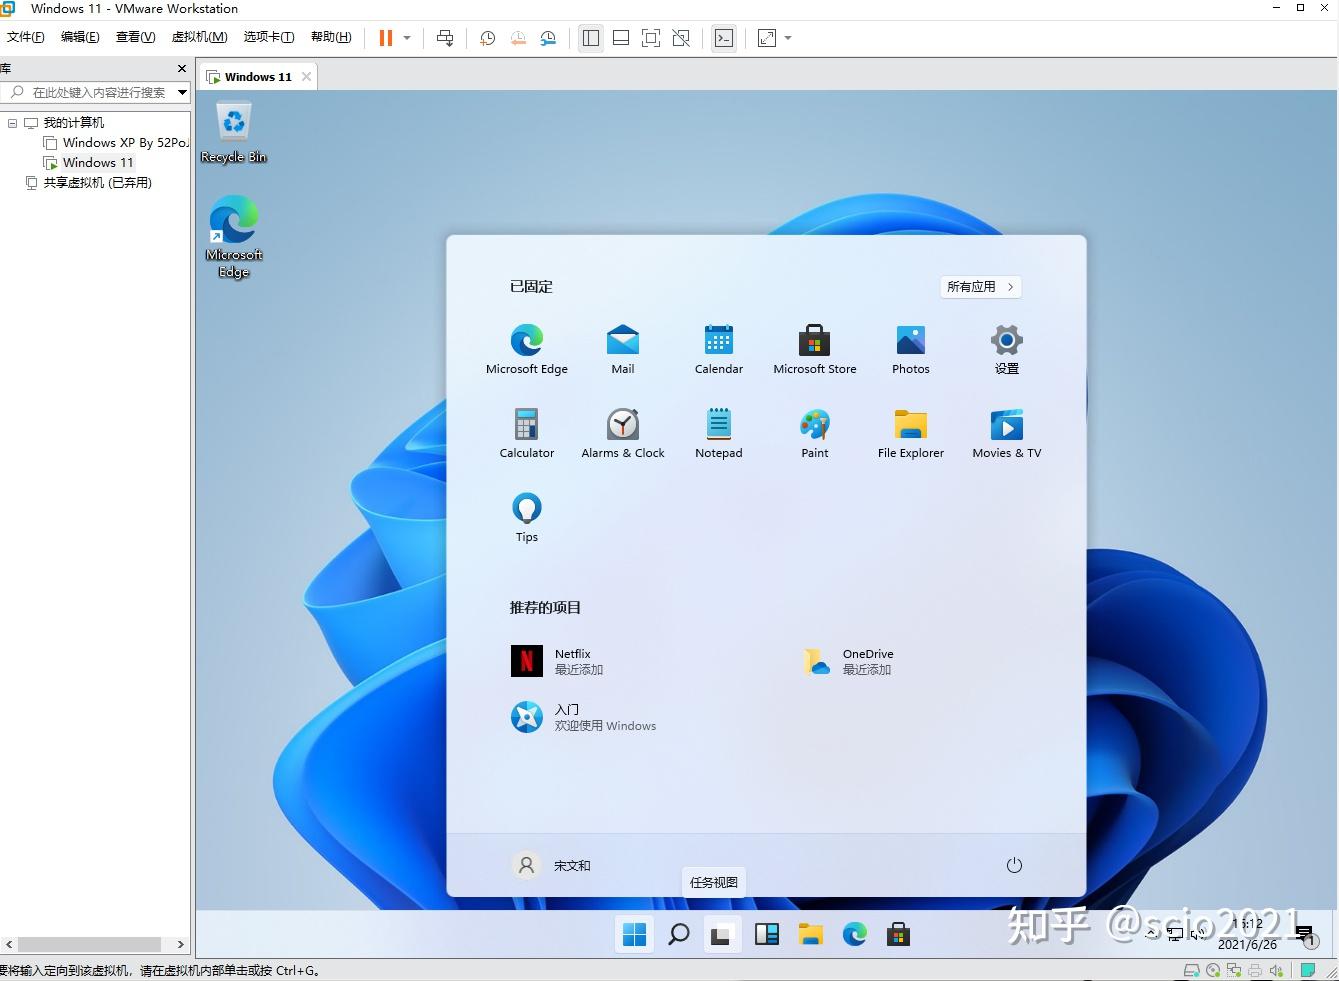The width and height of the screenshot is (1339, 981).
Task: Toggle the library sidebar view icon
Action: tap(591, 38)
